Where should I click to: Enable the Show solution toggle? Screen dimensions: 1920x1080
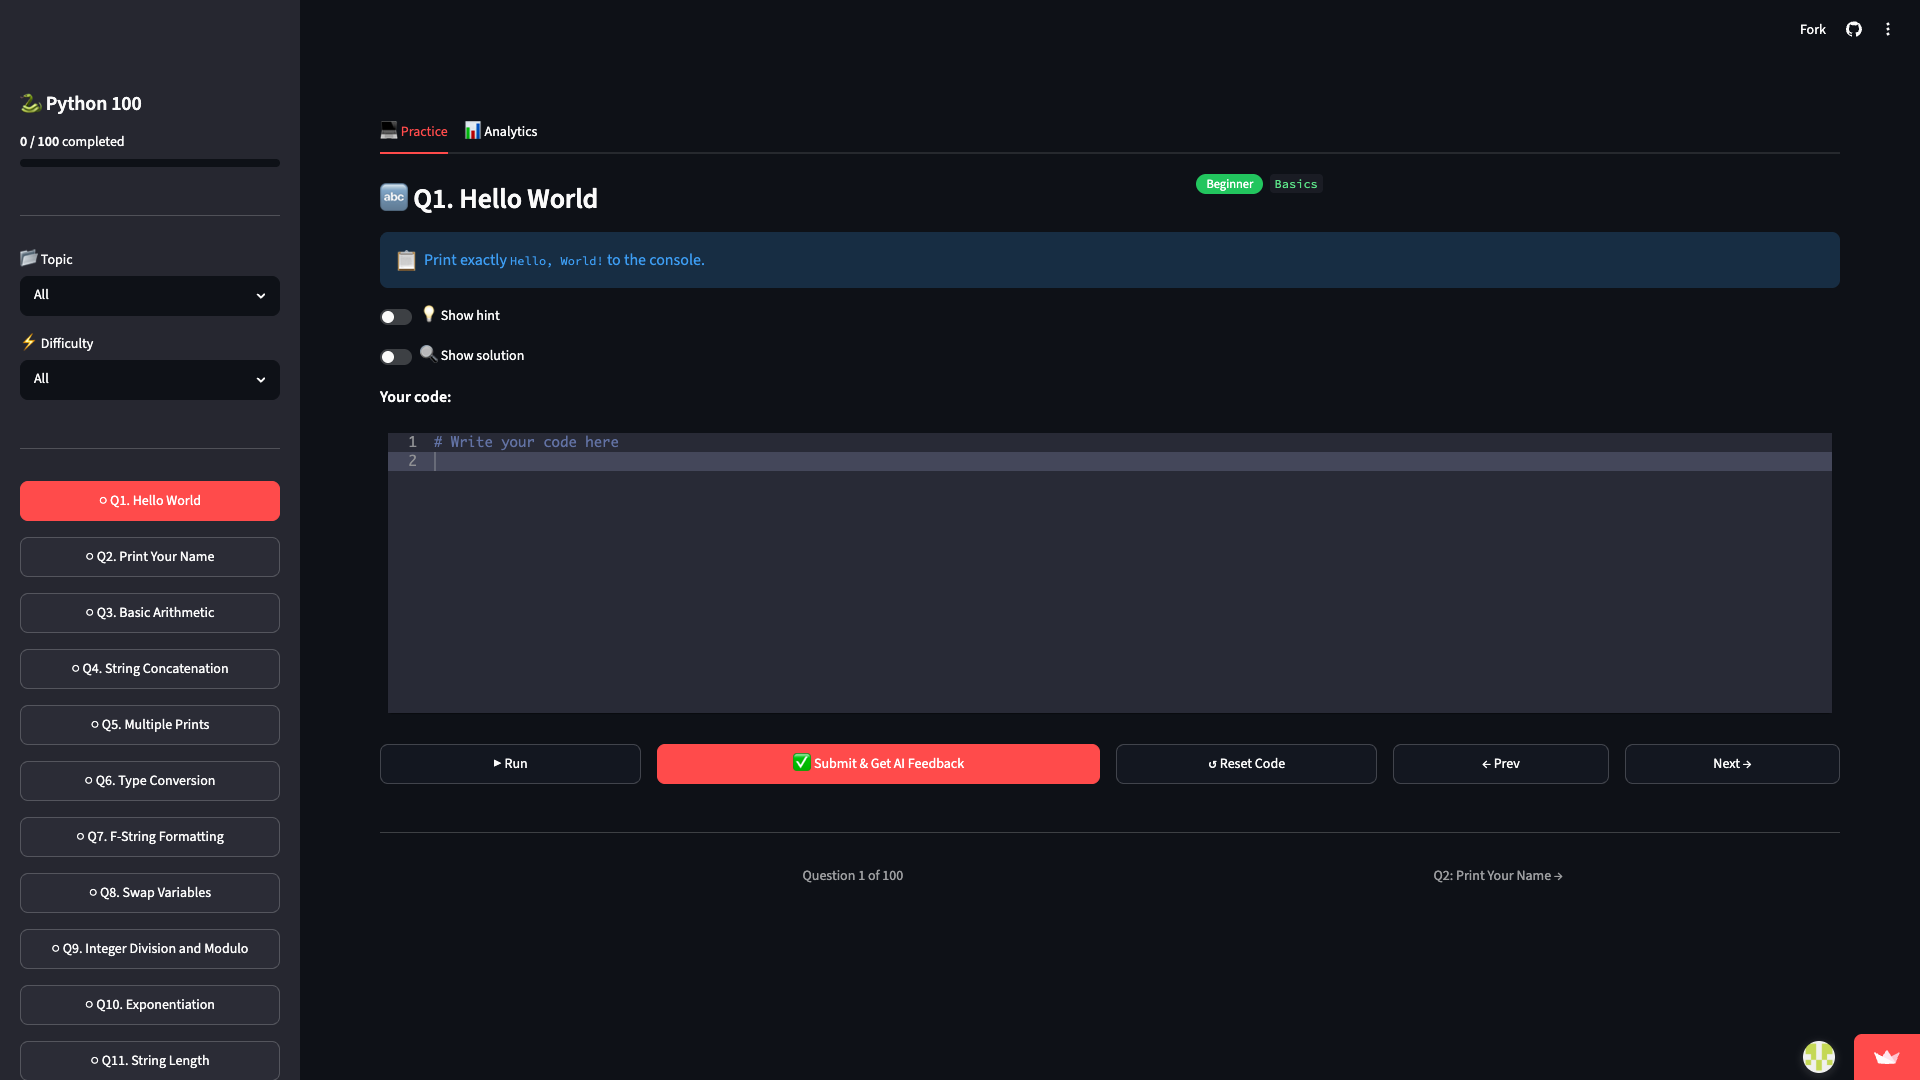click(x=396, y=357)
